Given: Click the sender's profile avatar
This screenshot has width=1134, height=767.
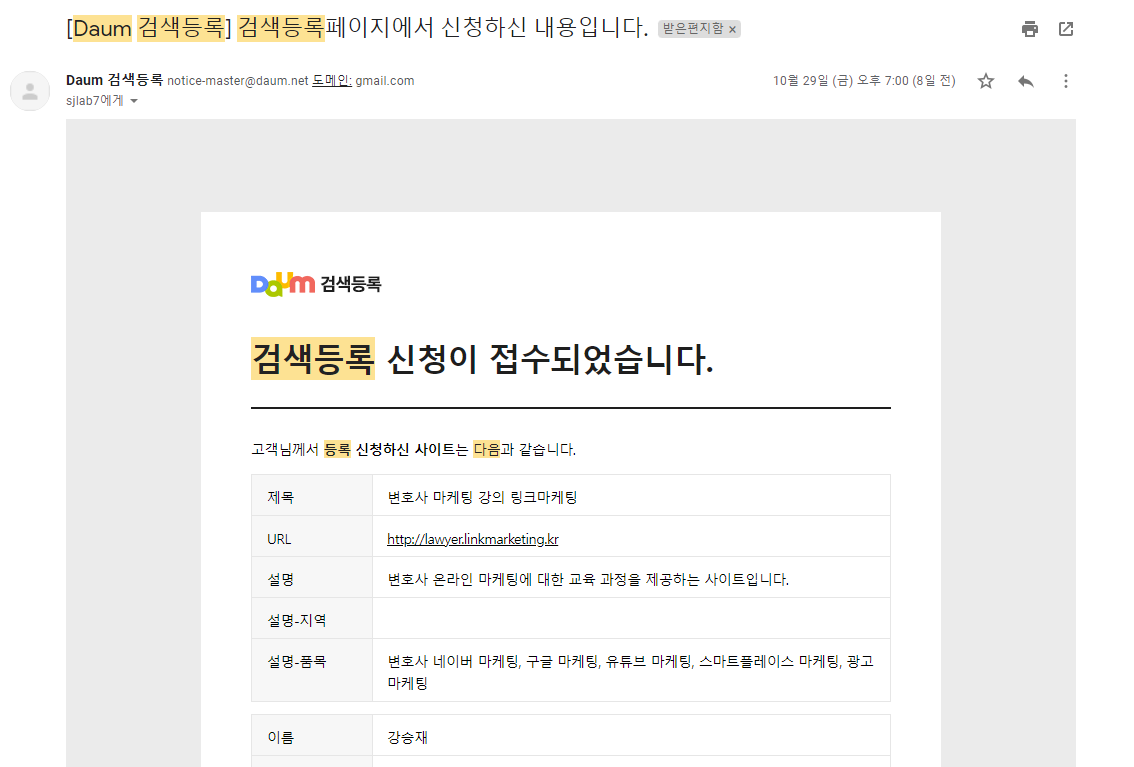Looking at the screenshot, I should pyautogui.click(x=30, y=91).
